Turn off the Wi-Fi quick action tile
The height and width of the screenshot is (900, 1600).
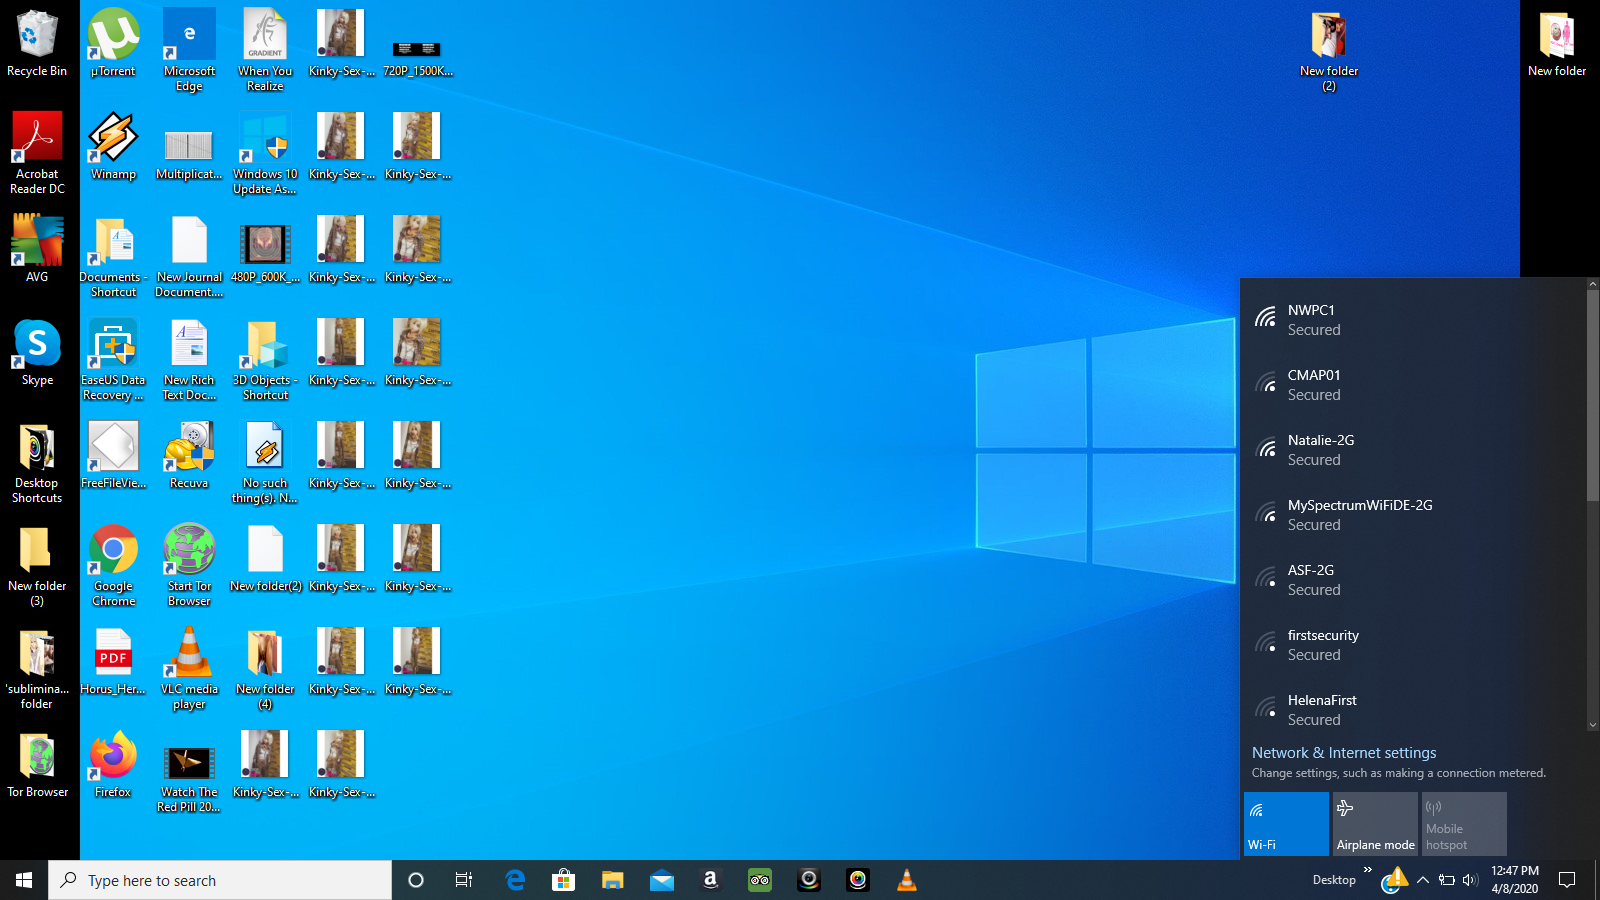(1286, 824)
